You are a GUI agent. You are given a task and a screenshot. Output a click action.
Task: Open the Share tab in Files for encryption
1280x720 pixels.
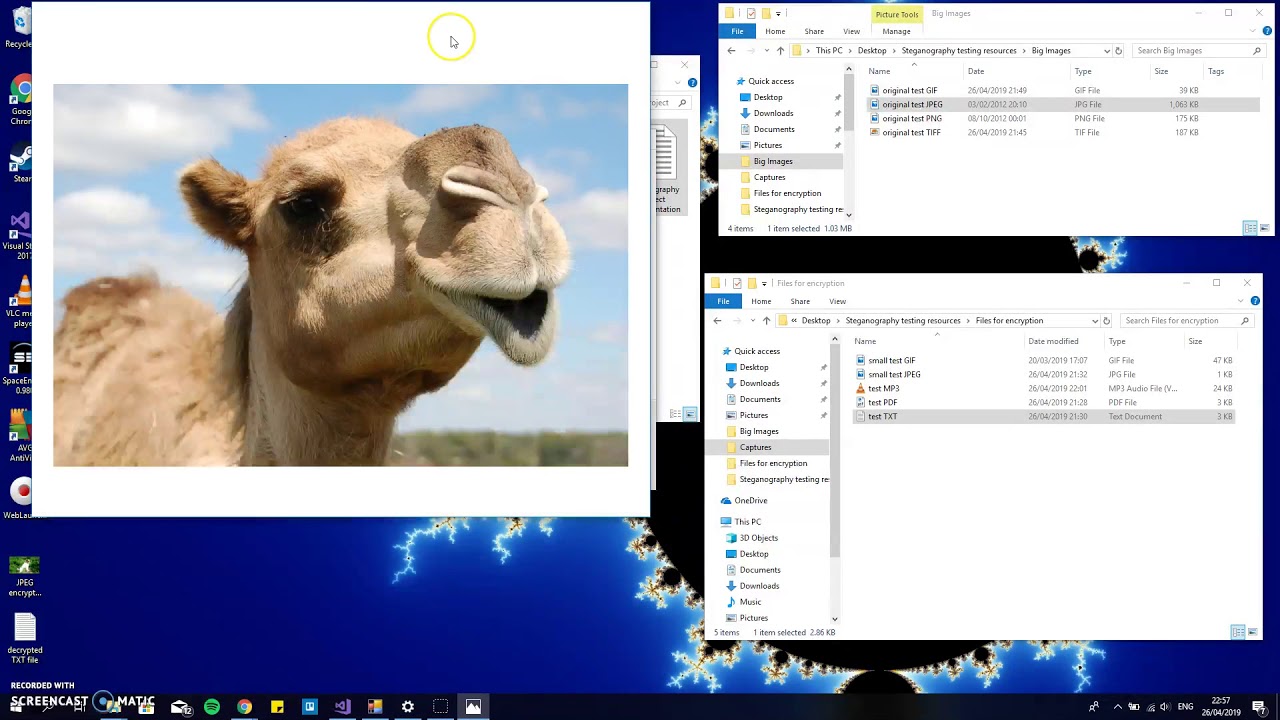[800, 301]
